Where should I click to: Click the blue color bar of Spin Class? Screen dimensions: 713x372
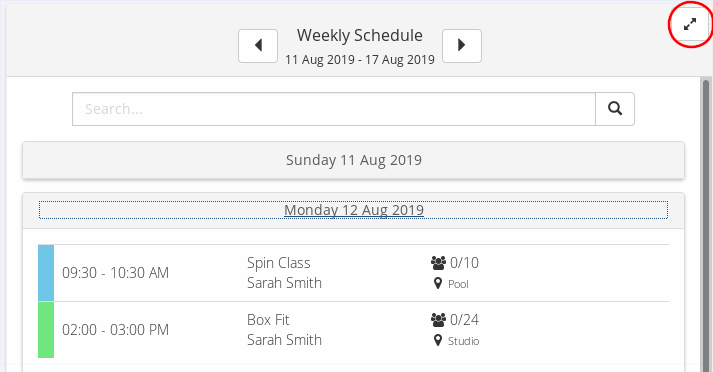click(x=46, y=273)
